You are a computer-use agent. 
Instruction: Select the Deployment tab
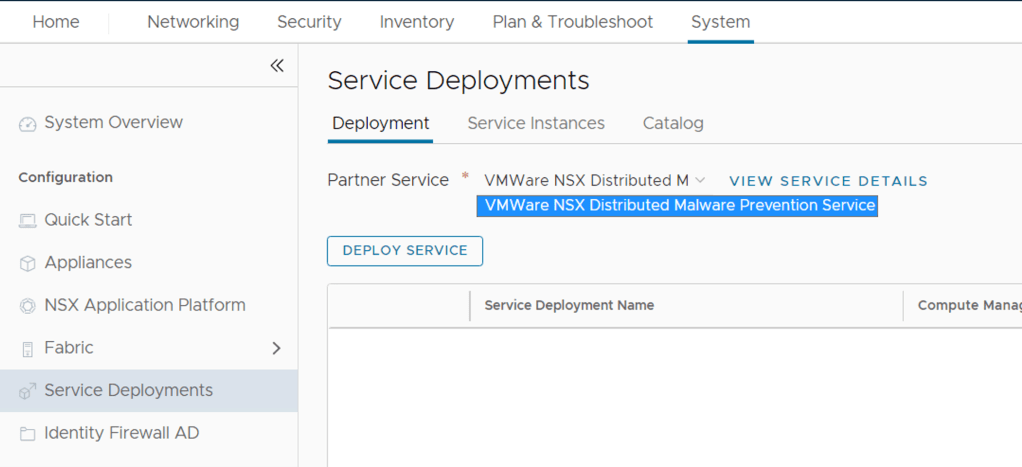(x=380, y=123)
